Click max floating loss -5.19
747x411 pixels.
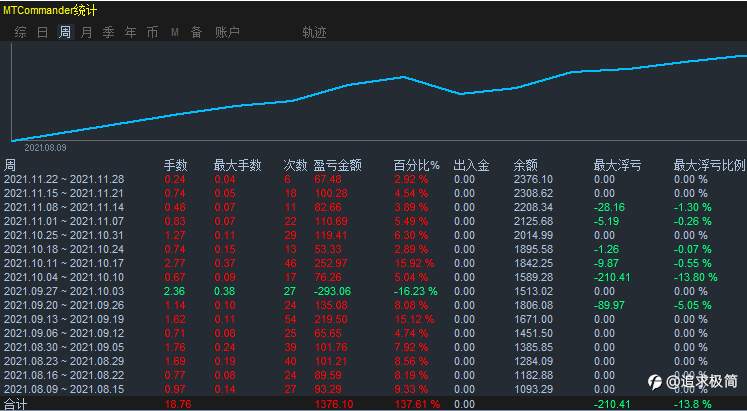(606, 221)
